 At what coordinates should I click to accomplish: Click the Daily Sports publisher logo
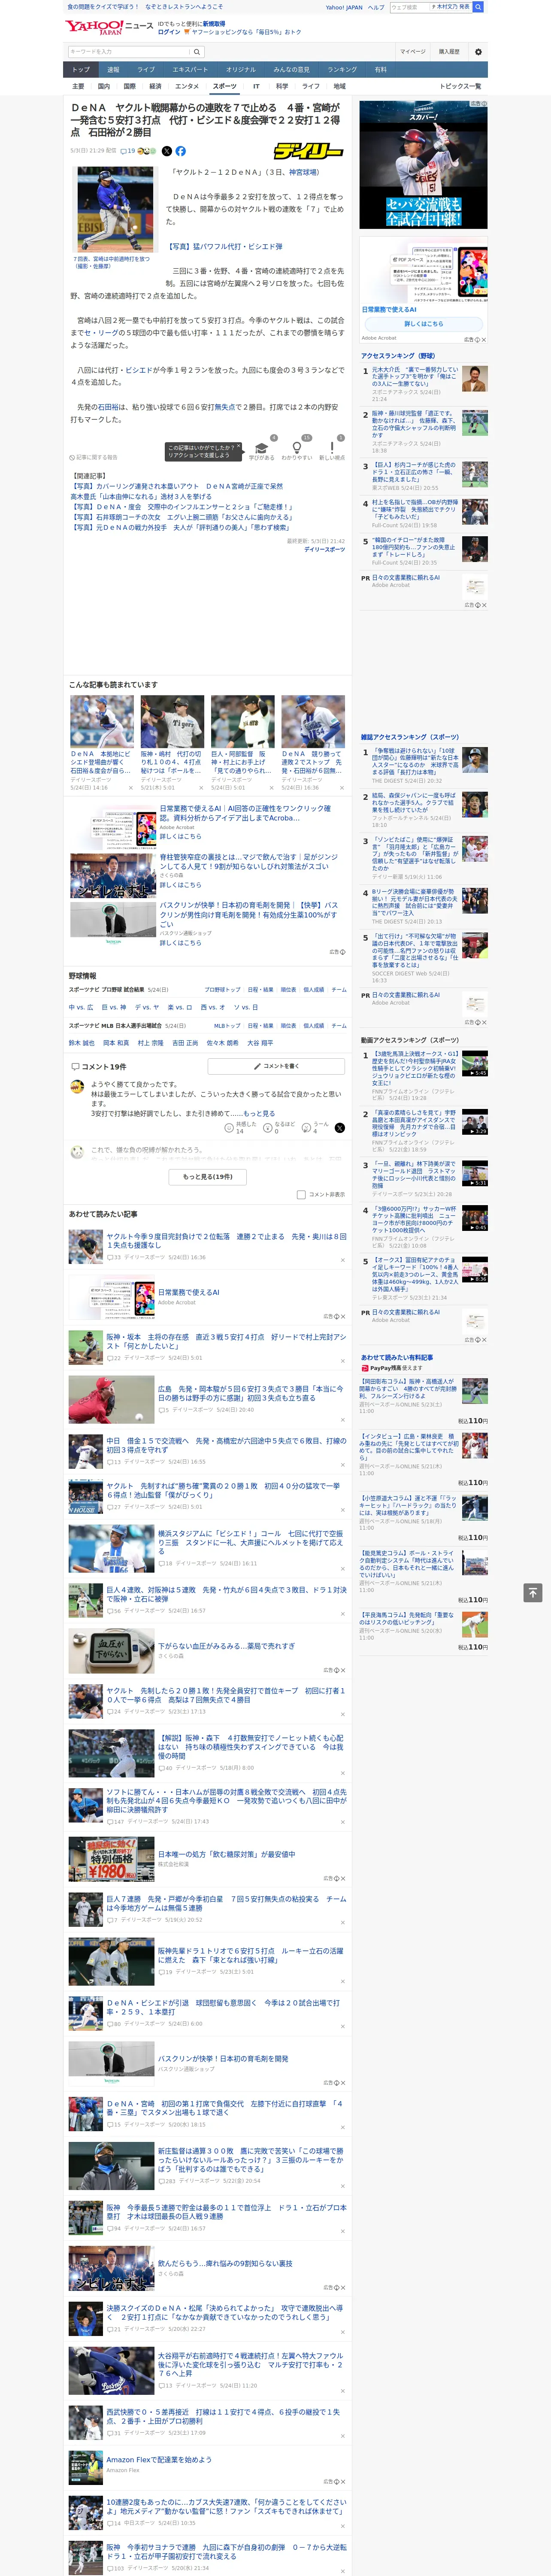309,151
